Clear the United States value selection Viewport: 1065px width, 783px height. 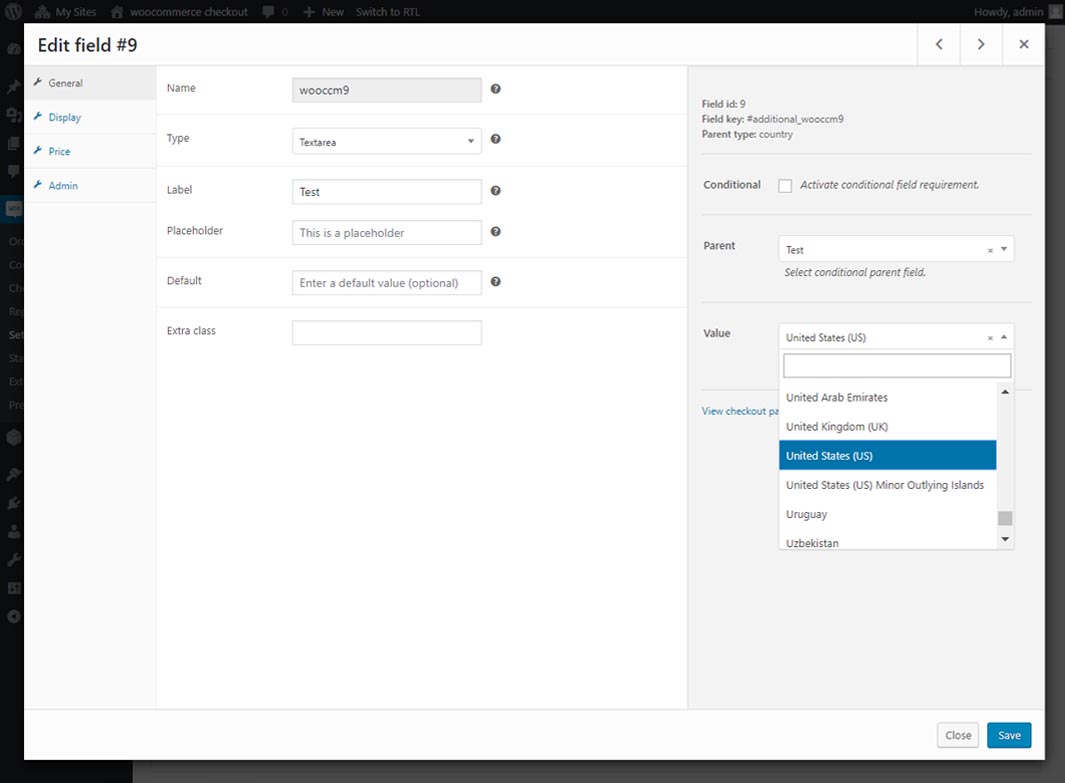click(990, 338)
